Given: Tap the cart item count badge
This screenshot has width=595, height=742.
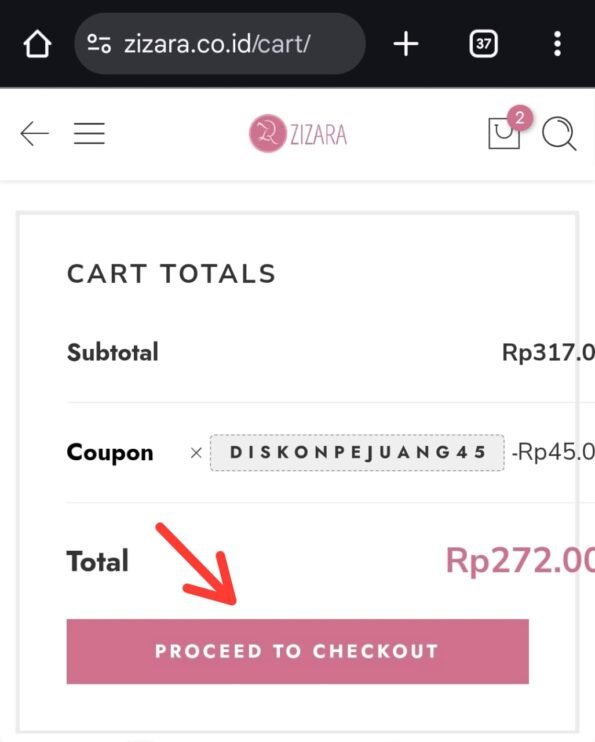Looking at the screenshot, I should (x=520, y=117).
